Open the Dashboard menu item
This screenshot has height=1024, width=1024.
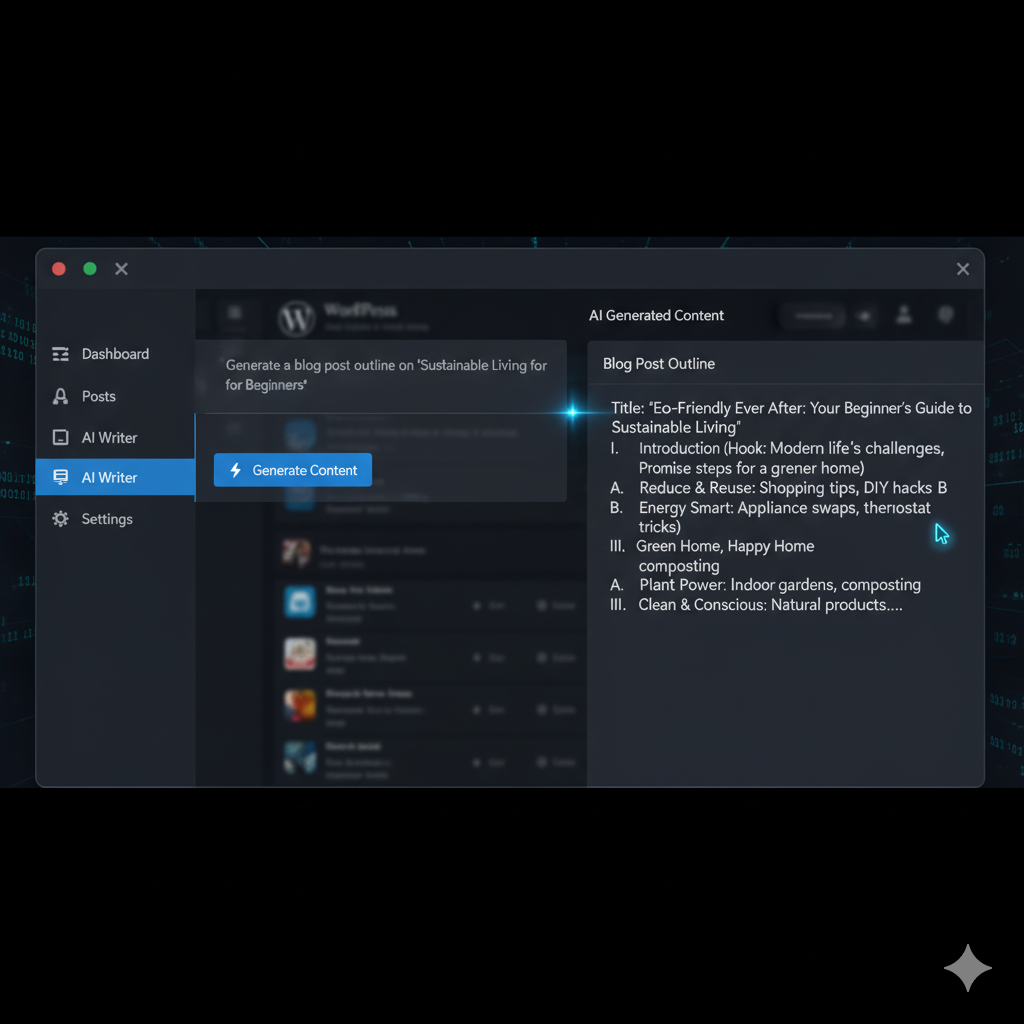pyautogui.click(x=114, y=354)
